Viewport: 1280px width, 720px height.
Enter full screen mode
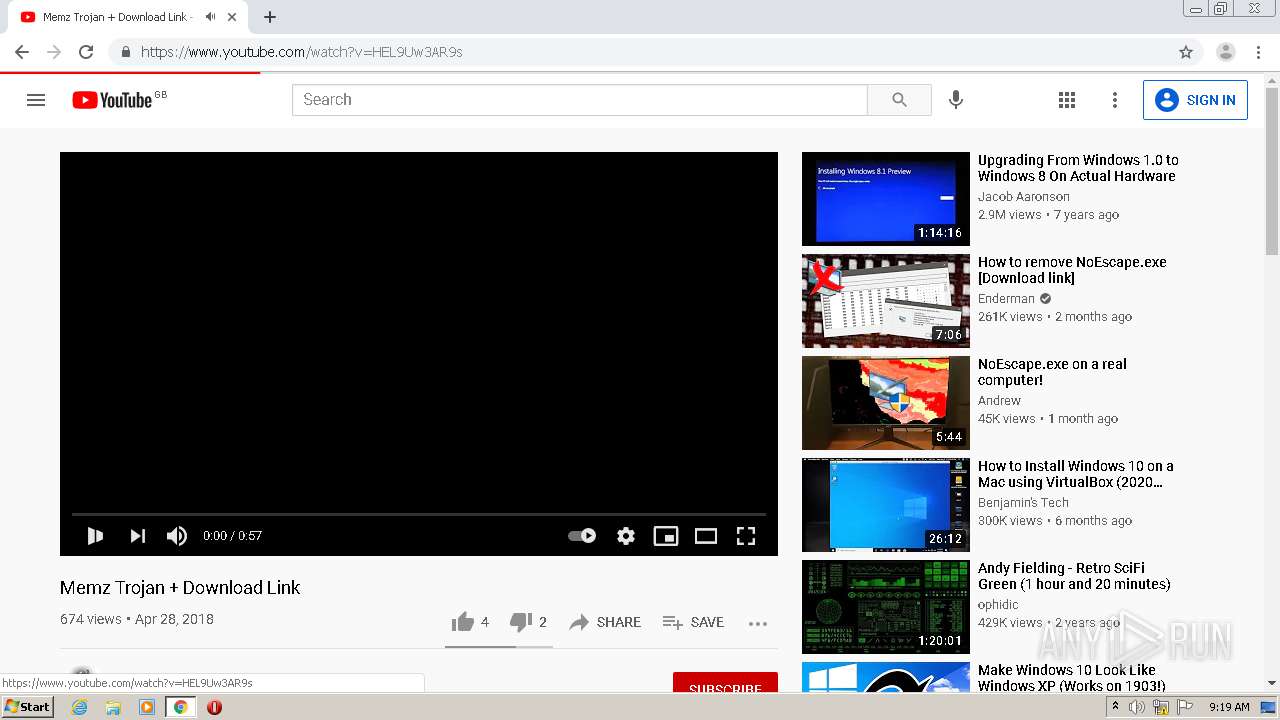tap(746, 536)
